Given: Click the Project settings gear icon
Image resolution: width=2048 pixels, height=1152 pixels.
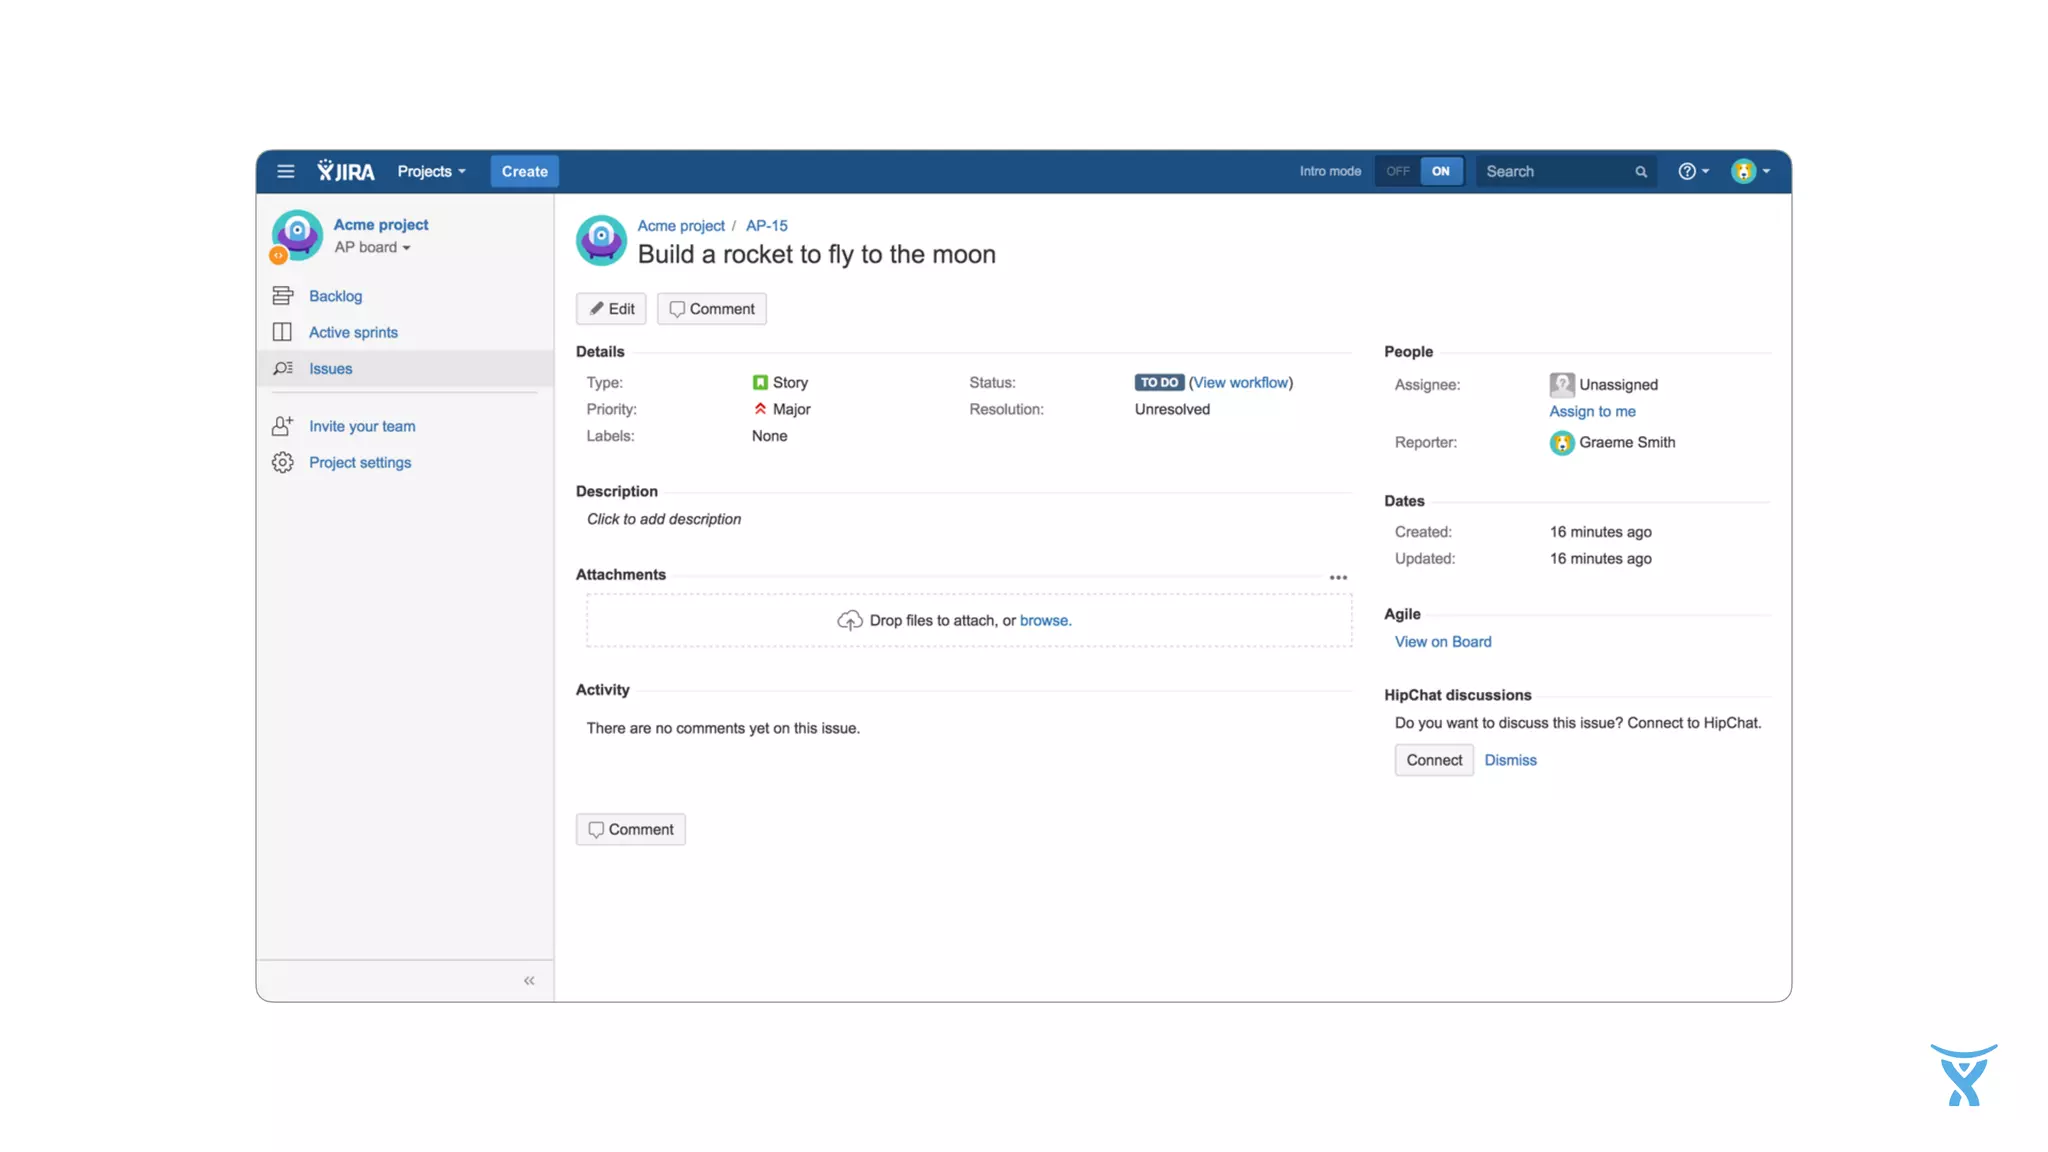Looking at the screenshot, I should click(x=283, y=462).
